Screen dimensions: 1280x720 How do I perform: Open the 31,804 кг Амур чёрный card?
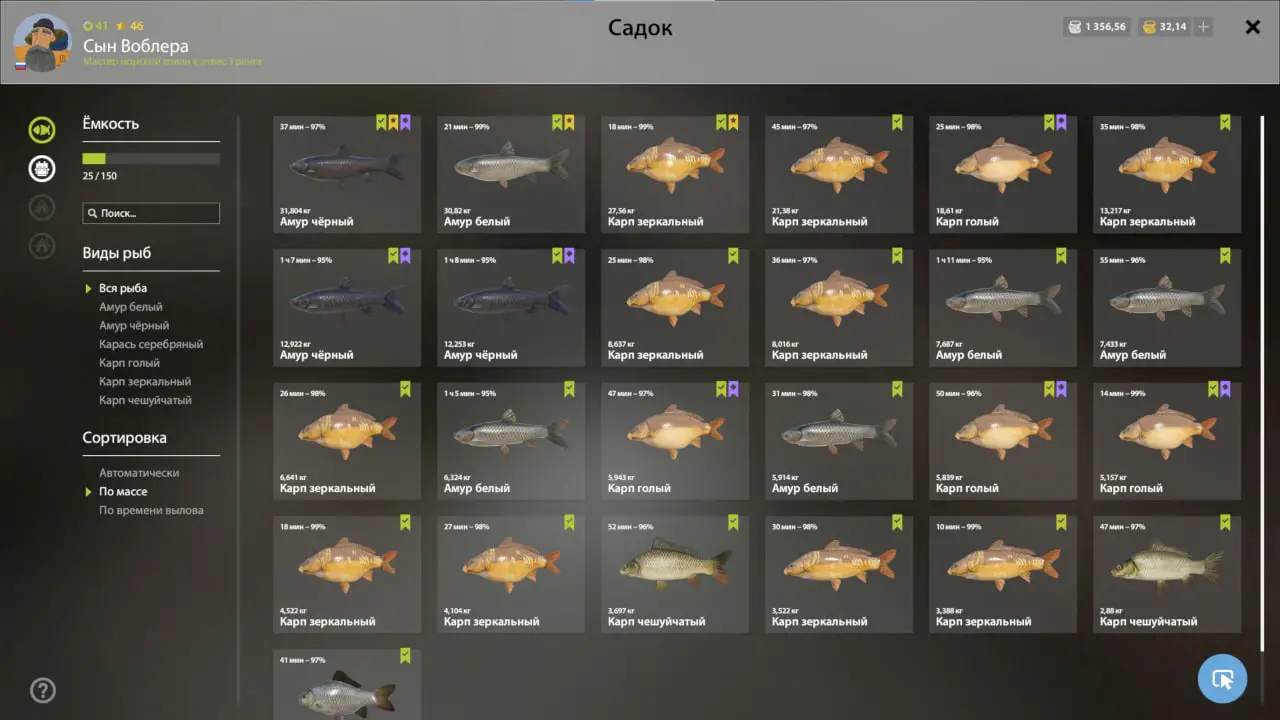tap(347, 174)
